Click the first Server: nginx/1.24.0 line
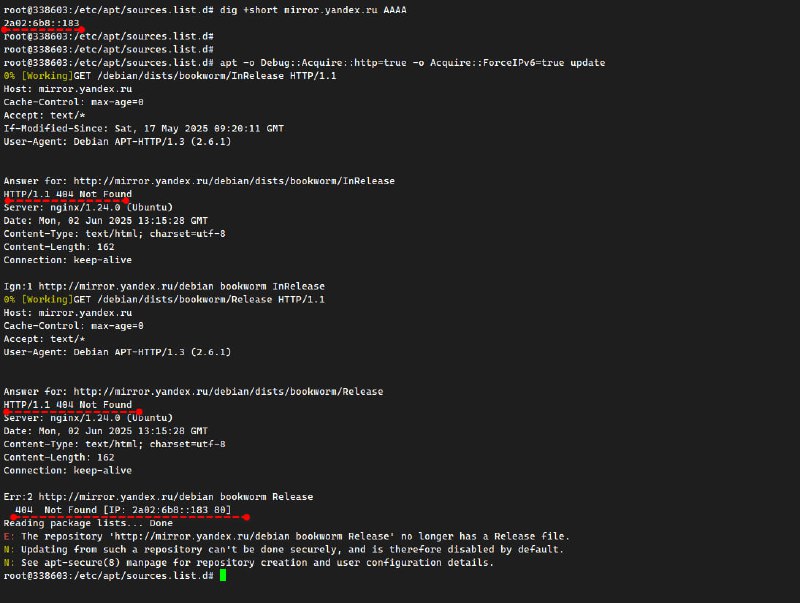The image size is (800, 603). [88, 207]
